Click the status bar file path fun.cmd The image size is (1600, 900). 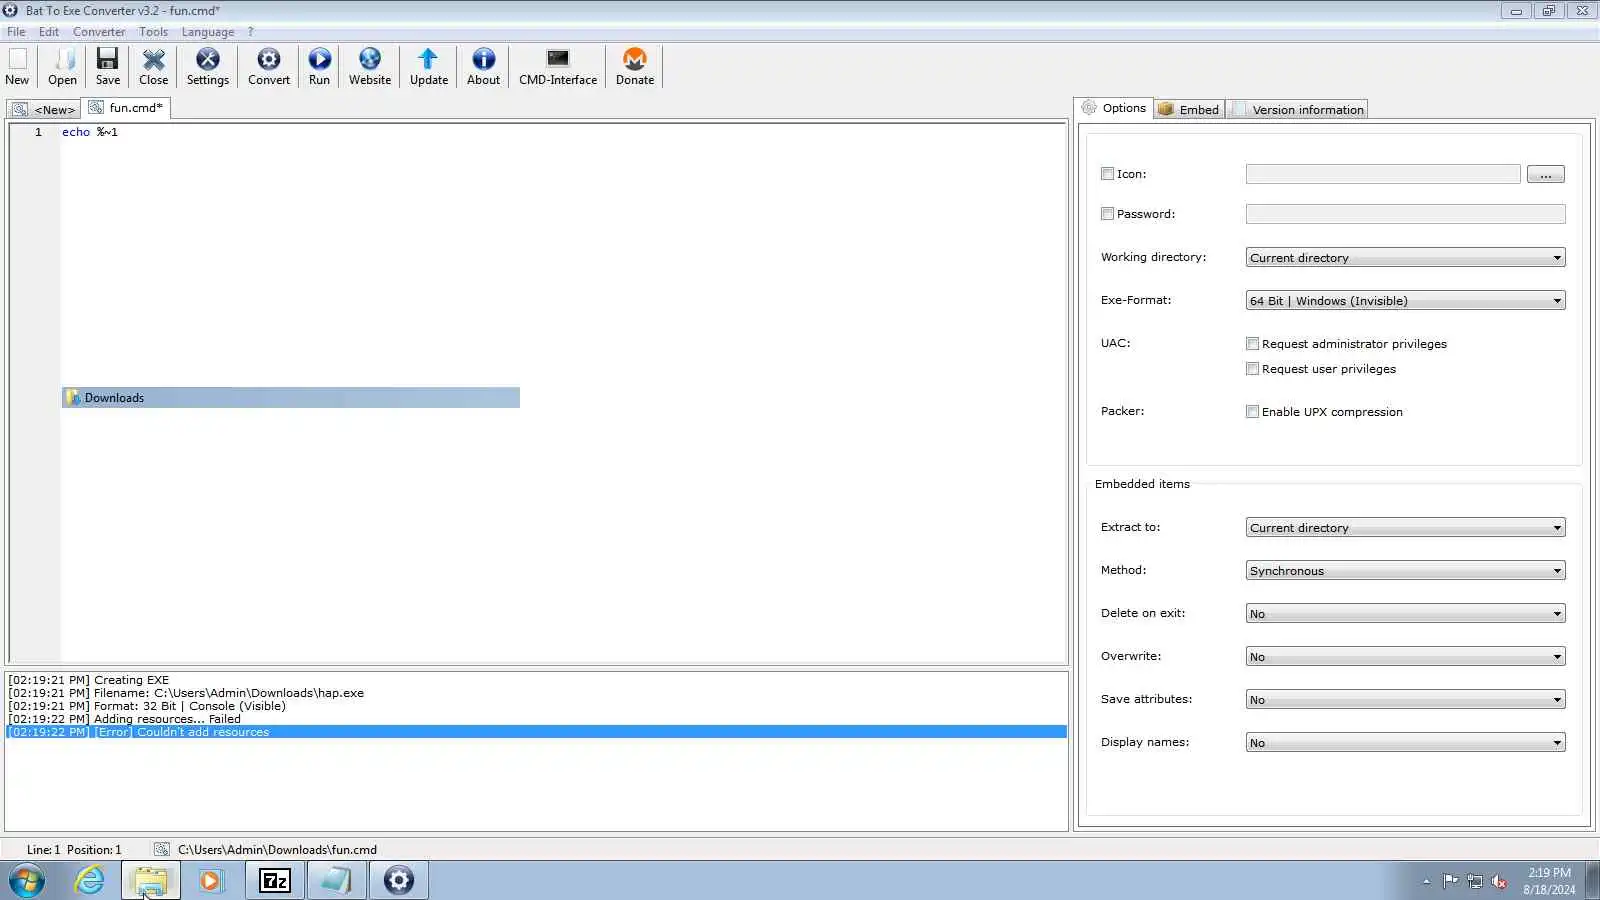click(277, 850)
